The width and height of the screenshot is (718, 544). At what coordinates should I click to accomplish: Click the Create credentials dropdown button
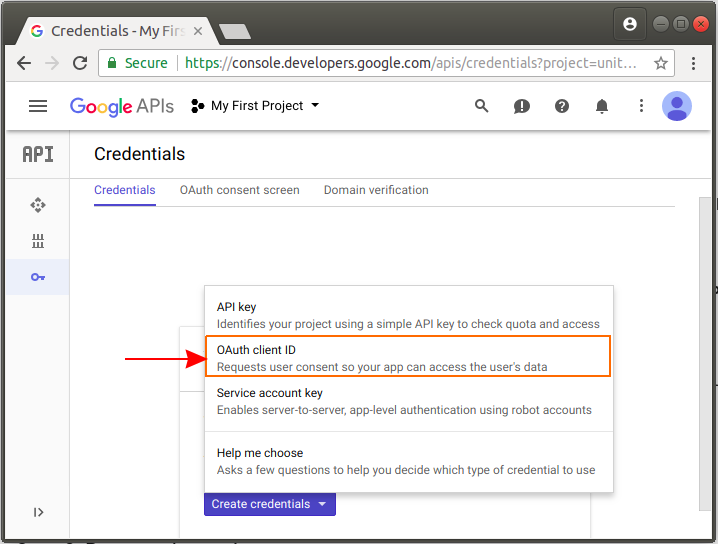click(270, 504)
